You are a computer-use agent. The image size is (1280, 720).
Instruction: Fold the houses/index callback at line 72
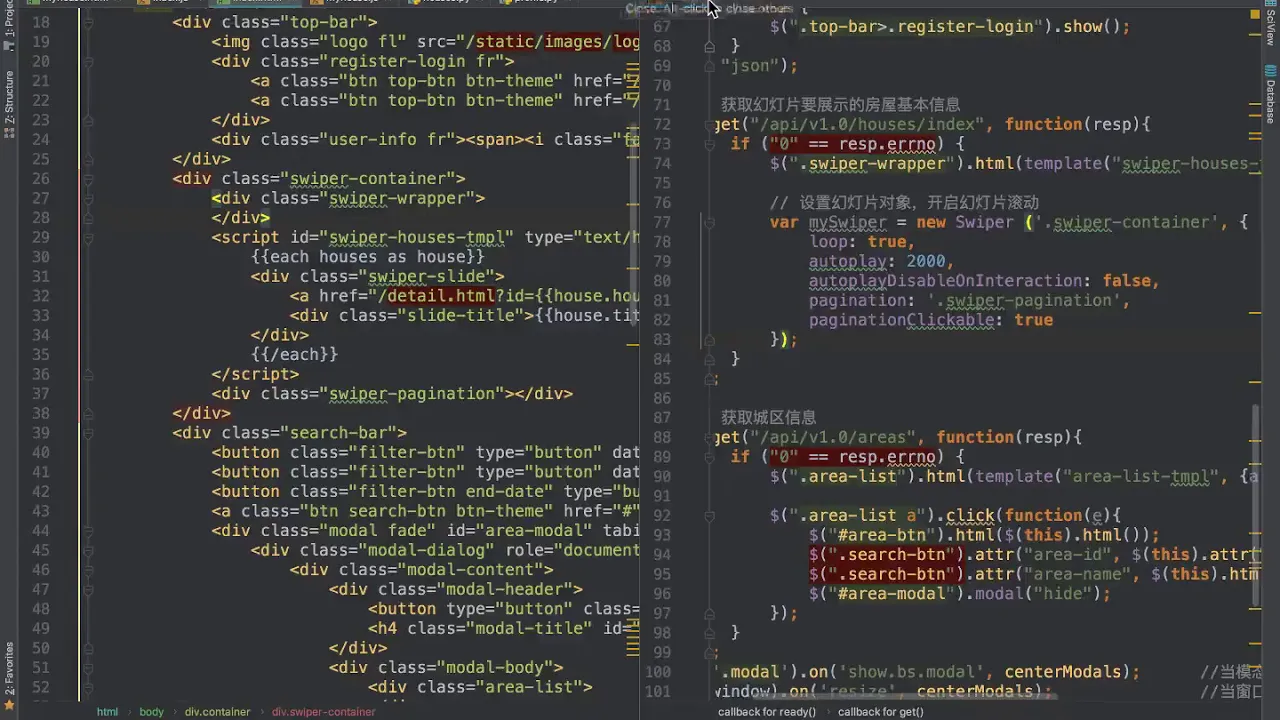click(x=709, y=125)
